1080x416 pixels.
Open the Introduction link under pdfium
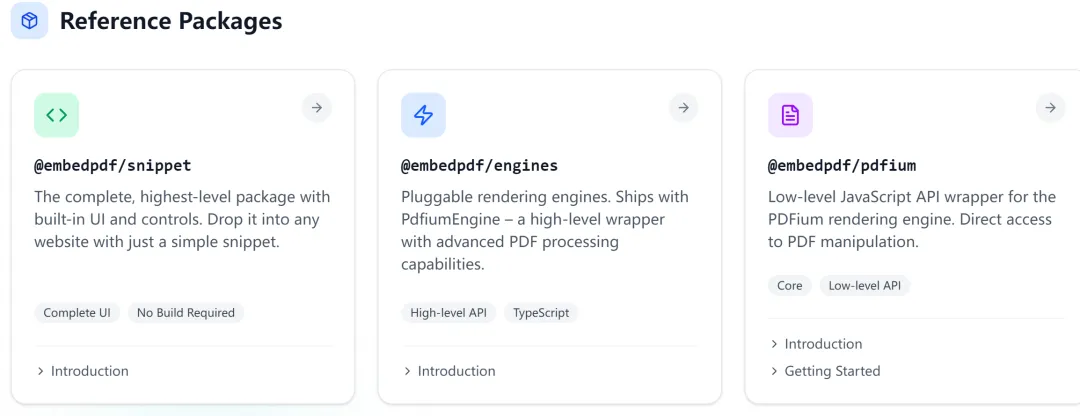pos(823,344)
